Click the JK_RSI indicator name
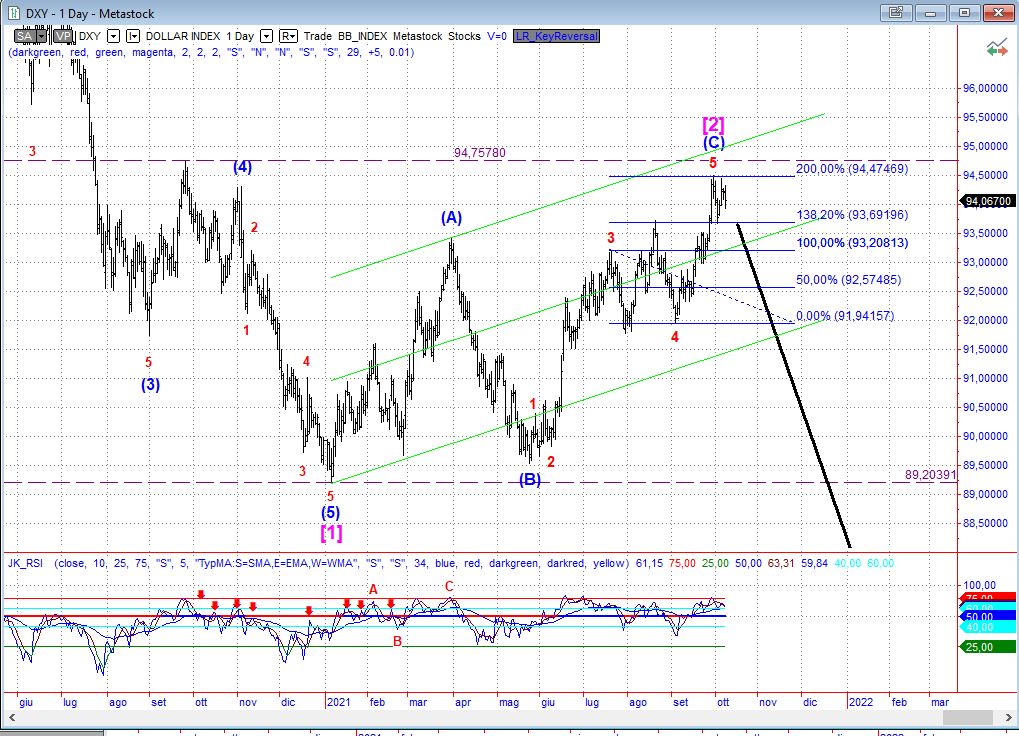 pyautogui.click(x=25, y=563)
